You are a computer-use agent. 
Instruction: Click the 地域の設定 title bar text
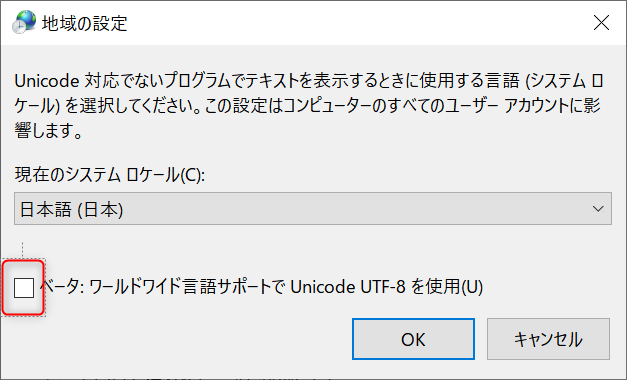(84, 23)
